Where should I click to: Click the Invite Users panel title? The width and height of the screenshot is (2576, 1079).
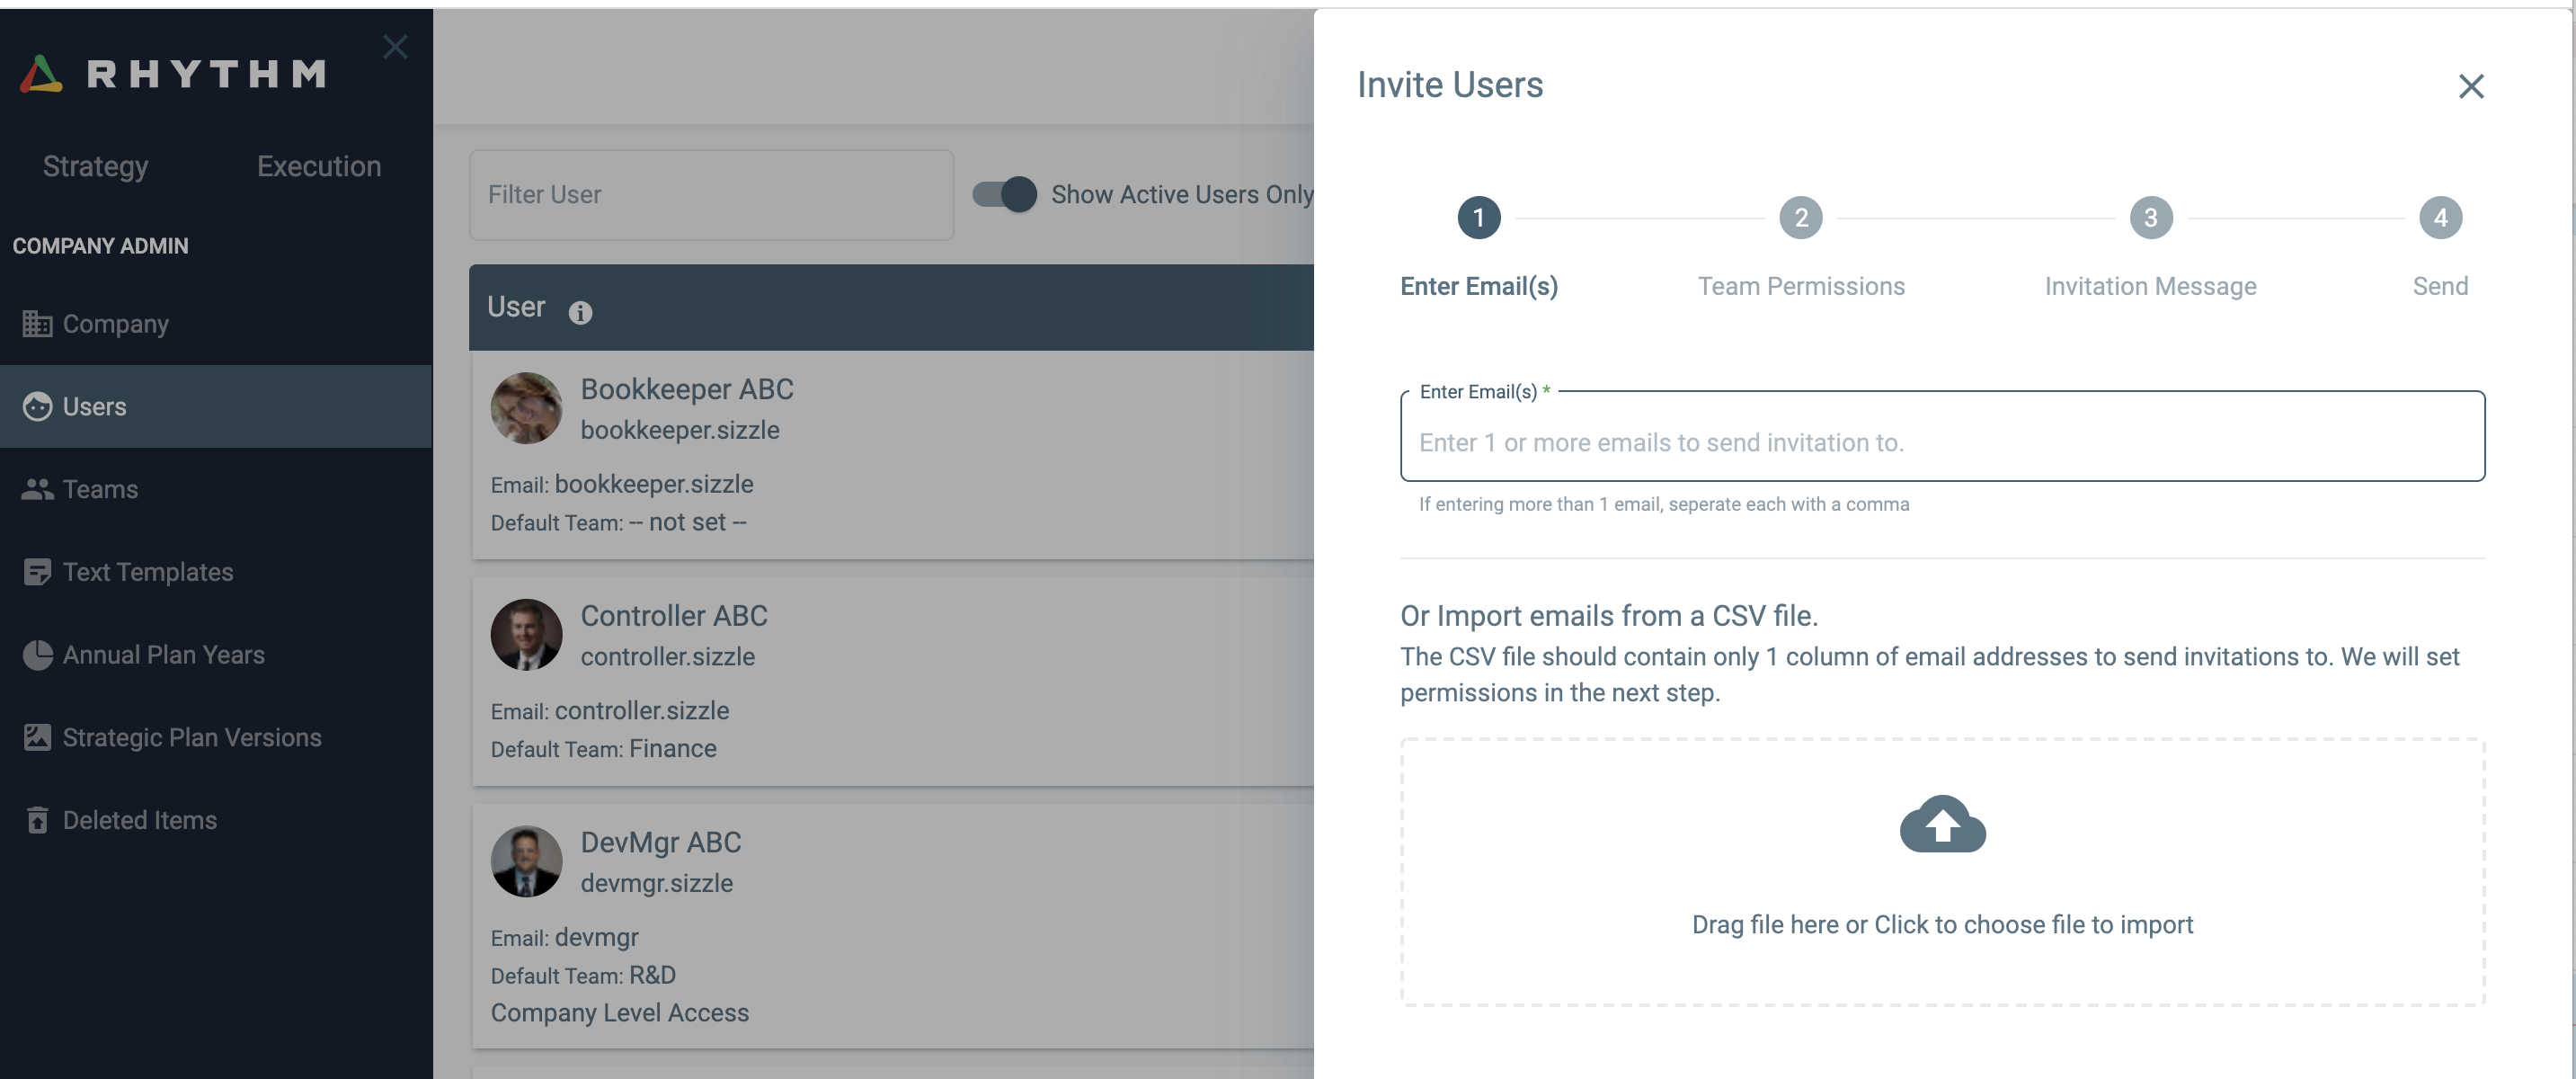pos(1450,85)
